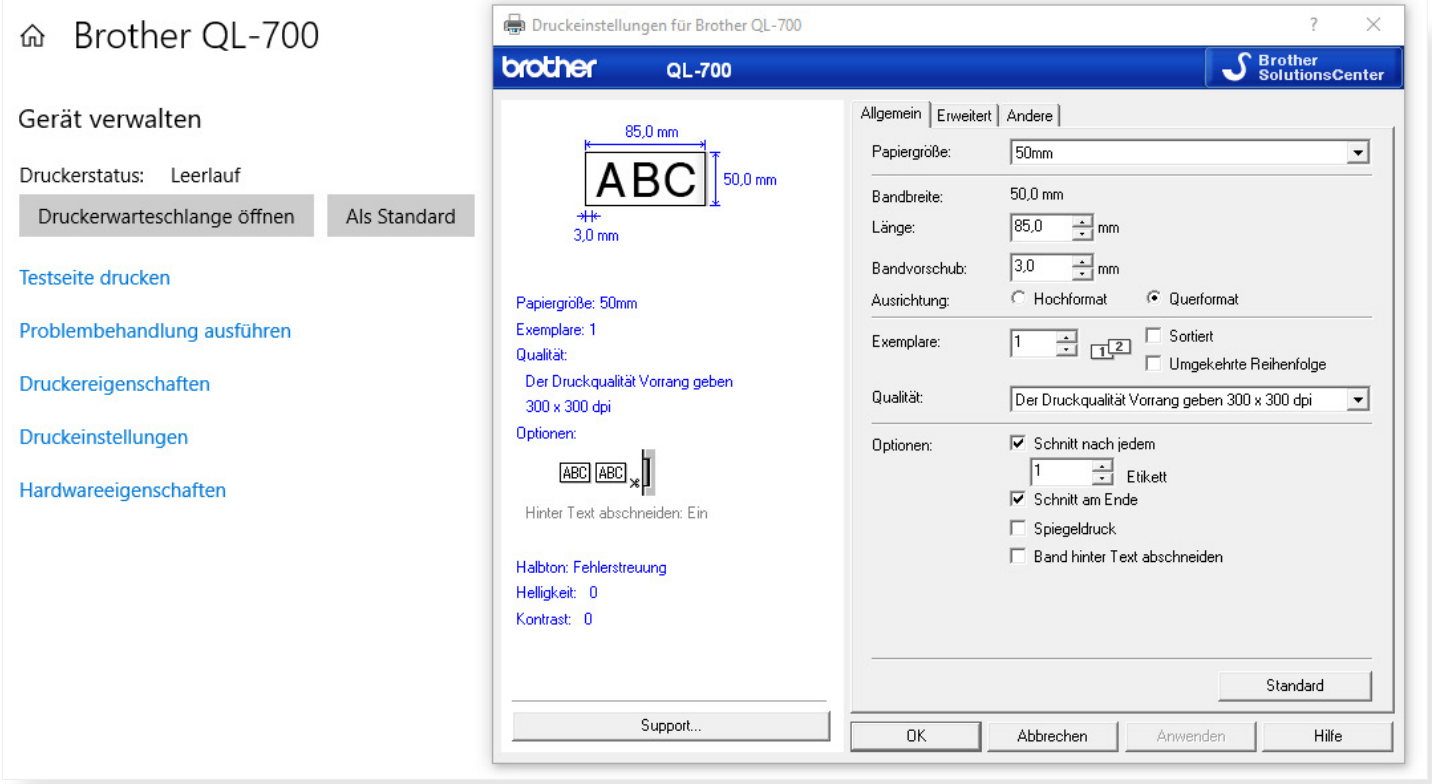Switch to the Allgemein tab
Viewport: 1432px width, 784px height.
(890, 114)
